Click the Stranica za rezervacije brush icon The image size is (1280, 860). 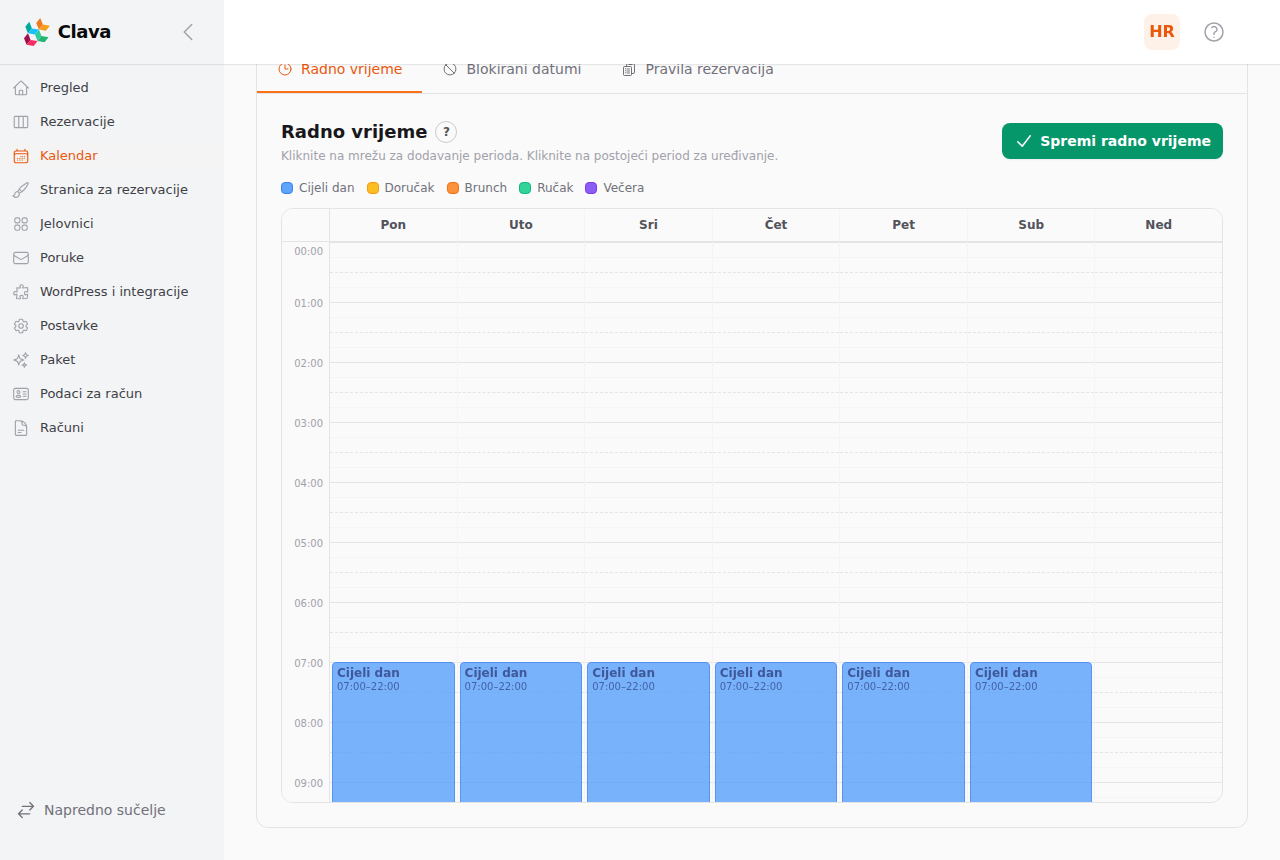[x=21, y=190]
